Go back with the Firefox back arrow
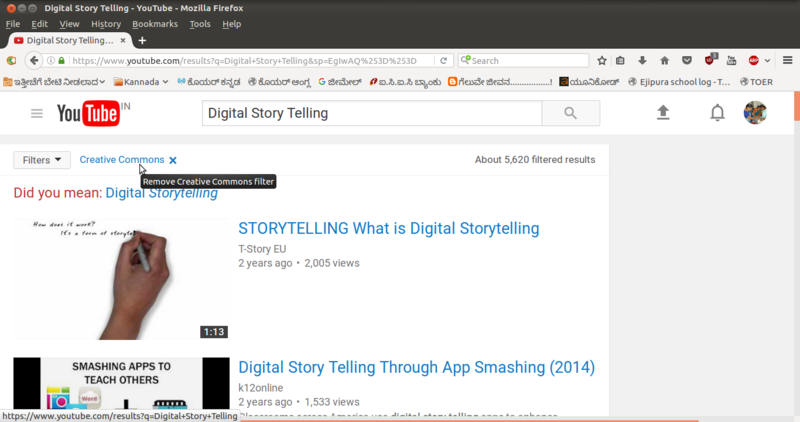800x422 pixels. (x=34, y=61)
